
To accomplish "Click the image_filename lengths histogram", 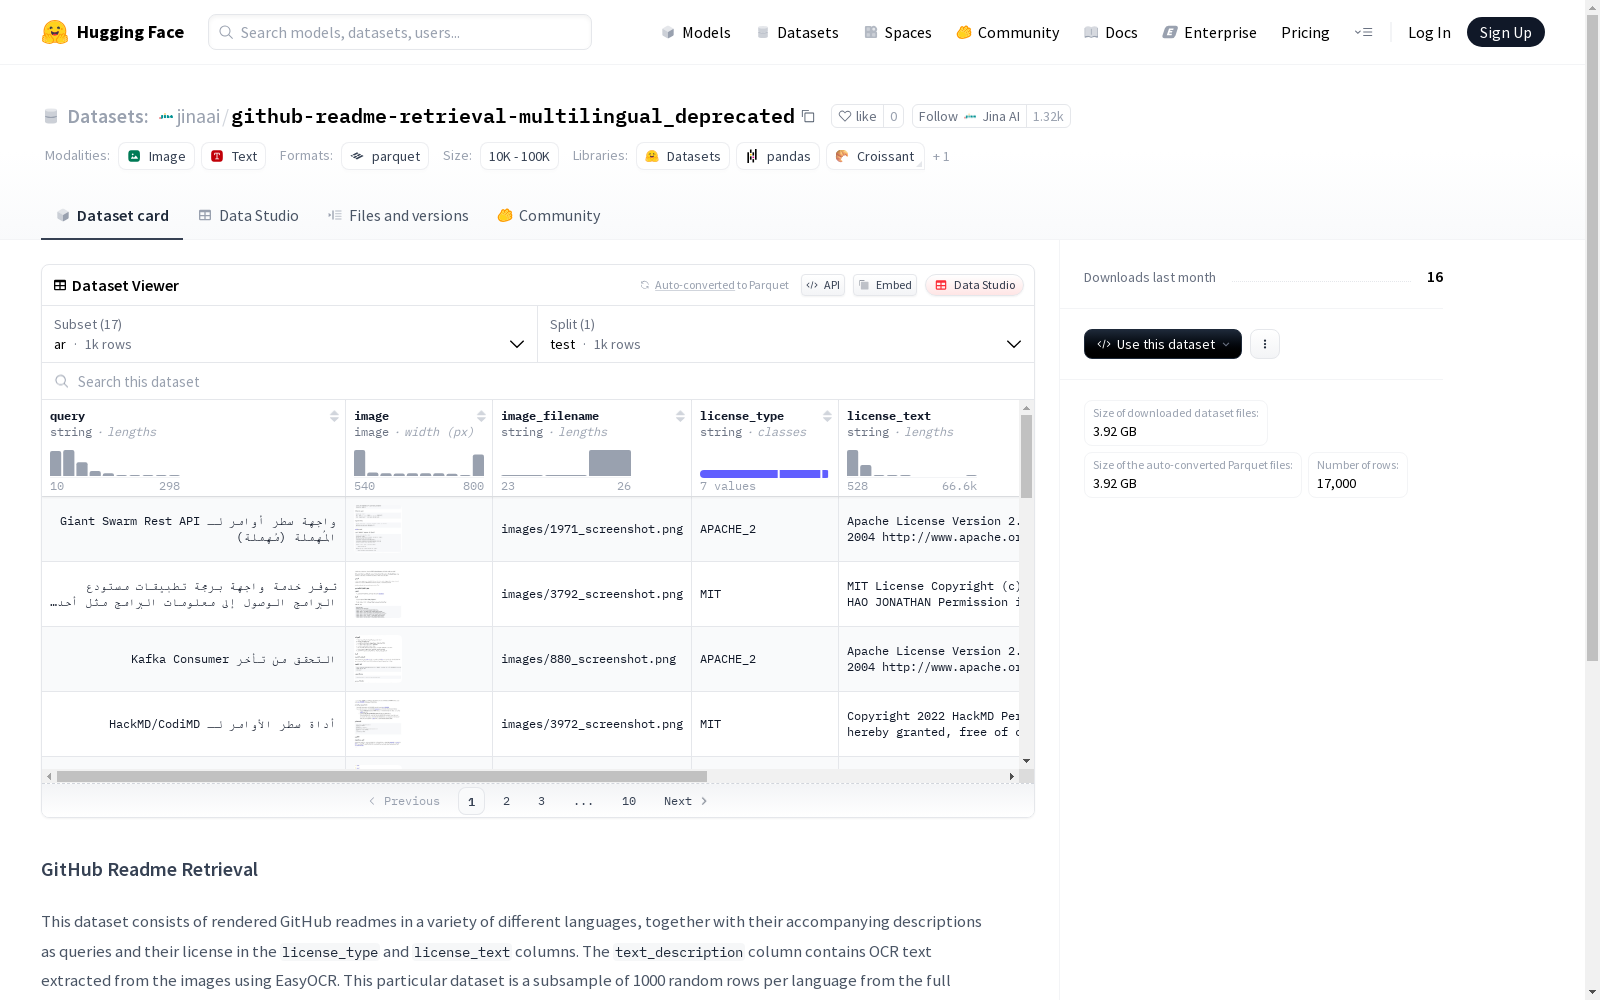I will (566, 463).
